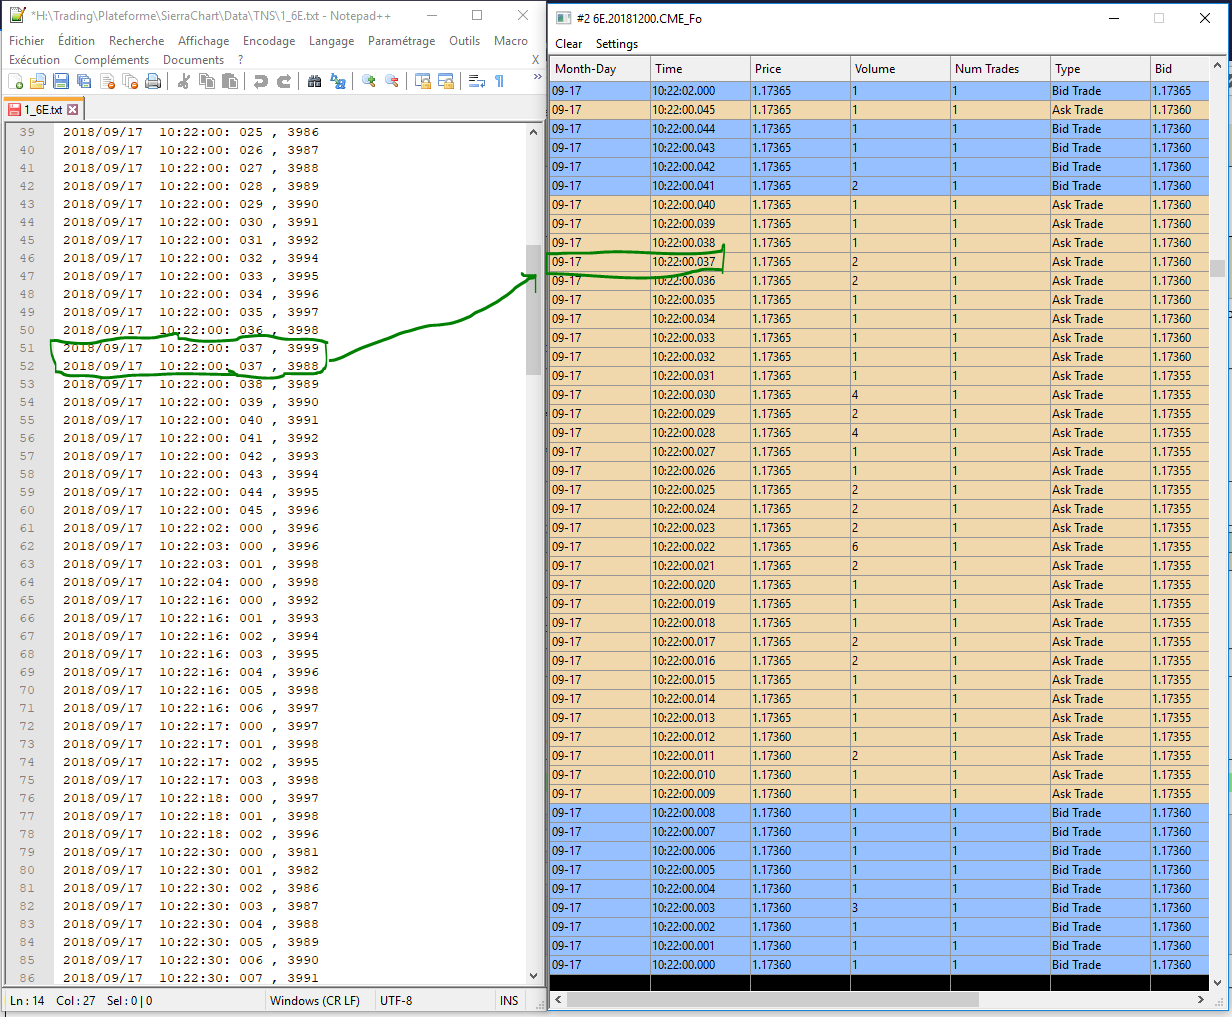Click the Undo arrow icon
Image resolution: width=1232 pixels, height=1017 pixels.
[x=261, y=82]
